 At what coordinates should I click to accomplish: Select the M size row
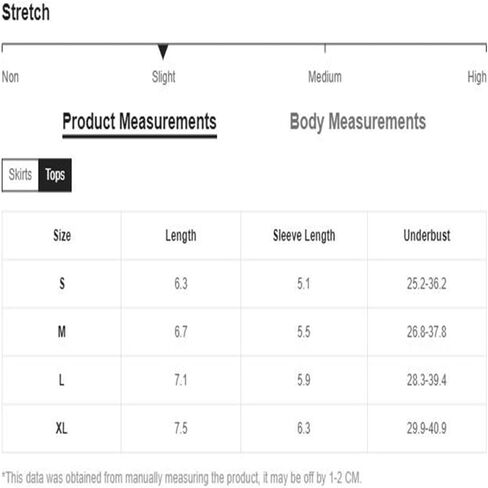244,332
